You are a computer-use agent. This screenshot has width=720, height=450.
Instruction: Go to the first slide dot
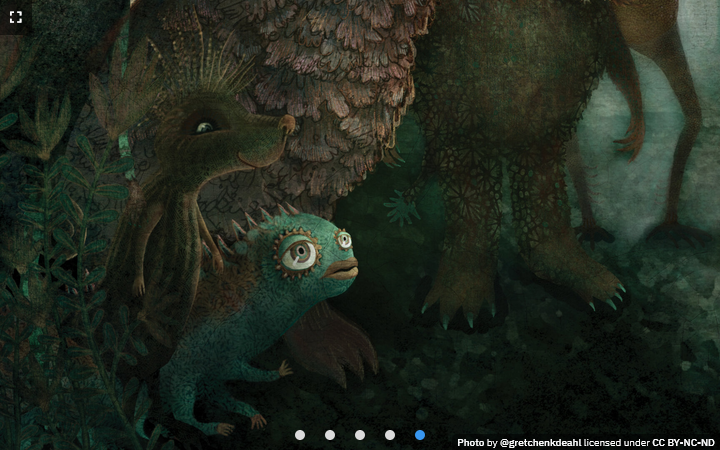(x=300, y=435)
